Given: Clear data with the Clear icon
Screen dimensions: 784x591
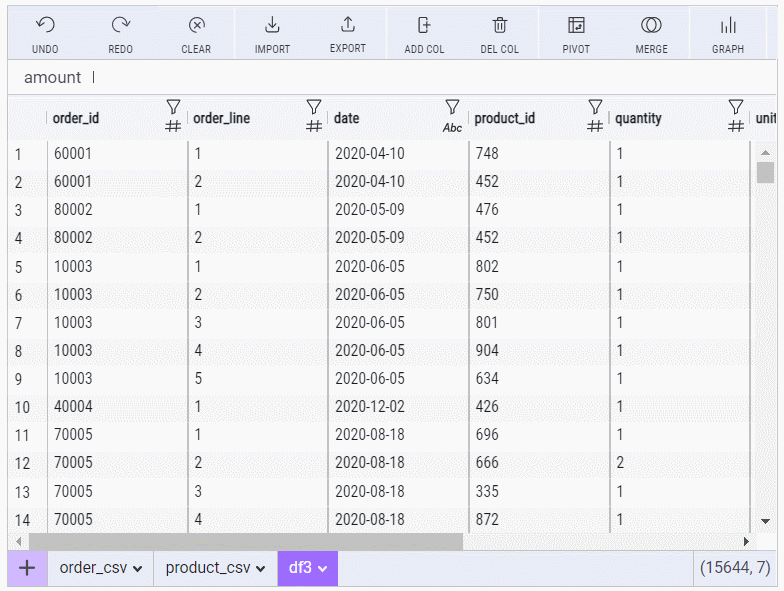Looking at the screenshot, I should pos(196,26).
